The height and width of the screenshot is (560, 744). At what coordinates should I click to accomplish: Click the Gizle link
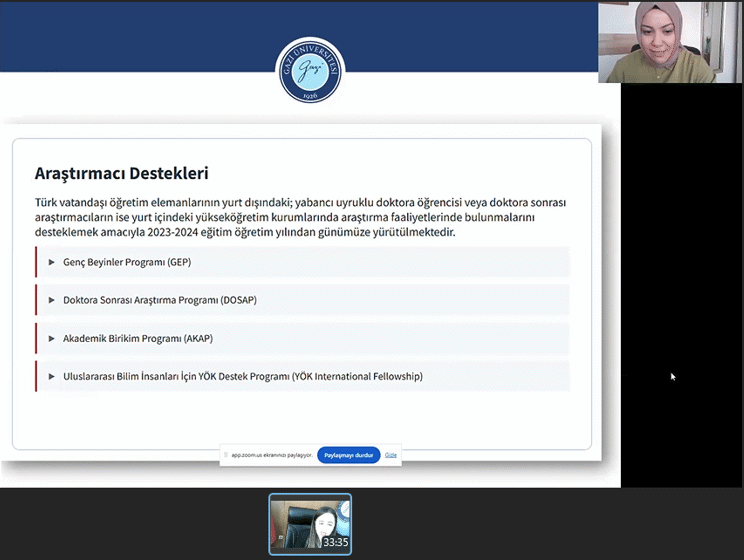[x=391, y=455]
